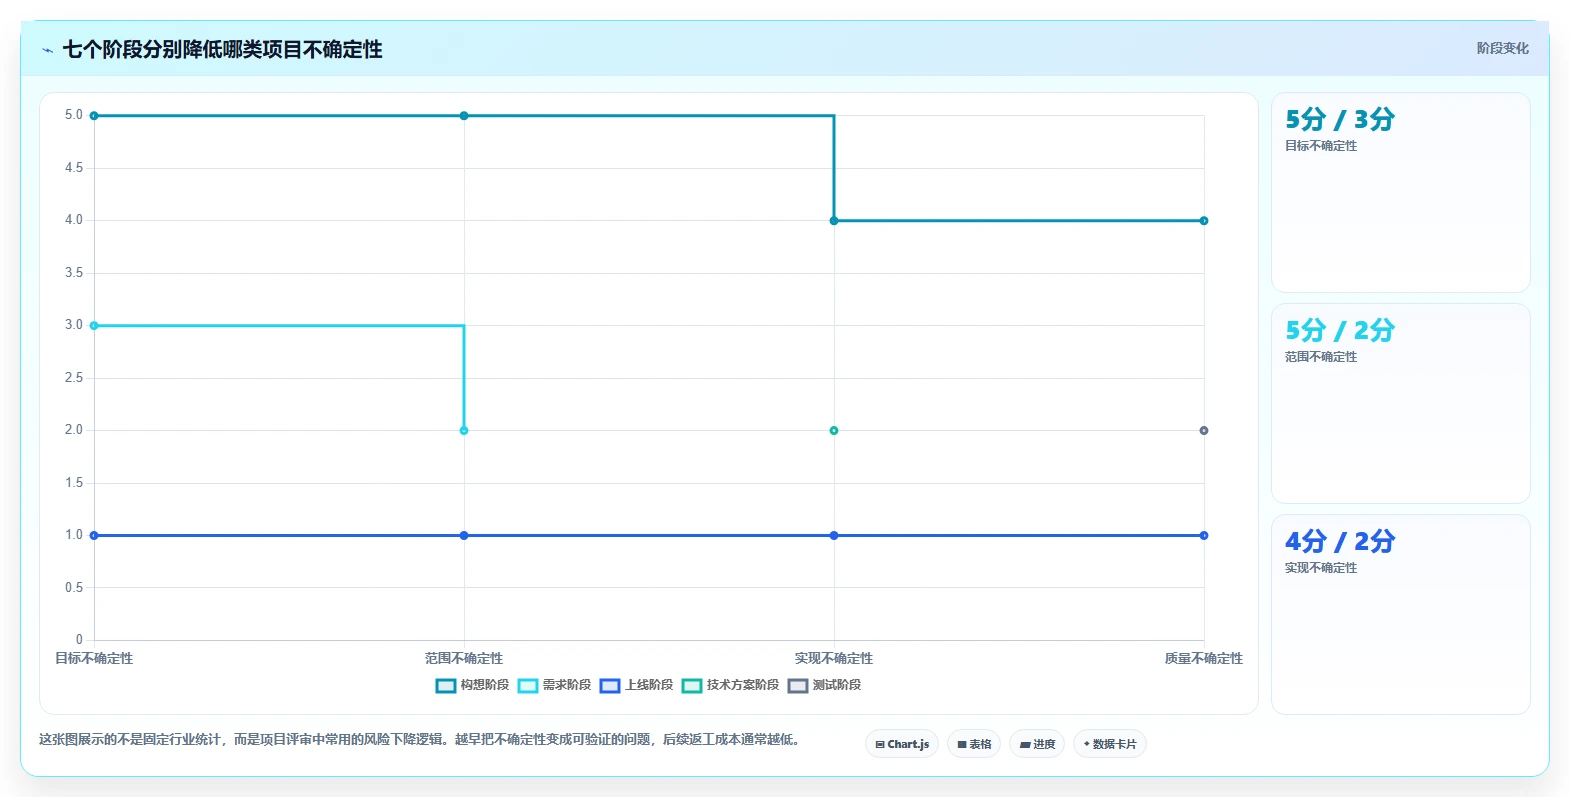This screenshot has width=1570, height=797.
Task: Click the 需求阶段 data point at 范围不确定性
Action: tap(464, 430)
